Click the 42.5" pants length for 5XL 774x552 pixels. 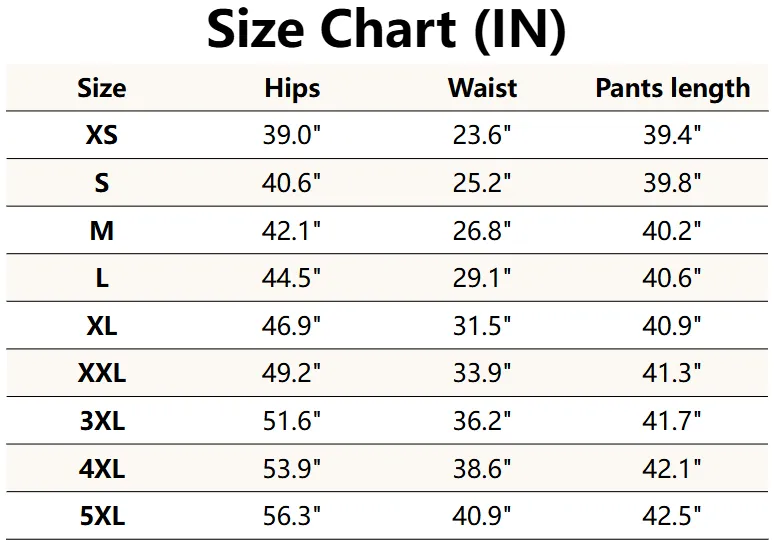pyautogui.click(x=672, y=516)
